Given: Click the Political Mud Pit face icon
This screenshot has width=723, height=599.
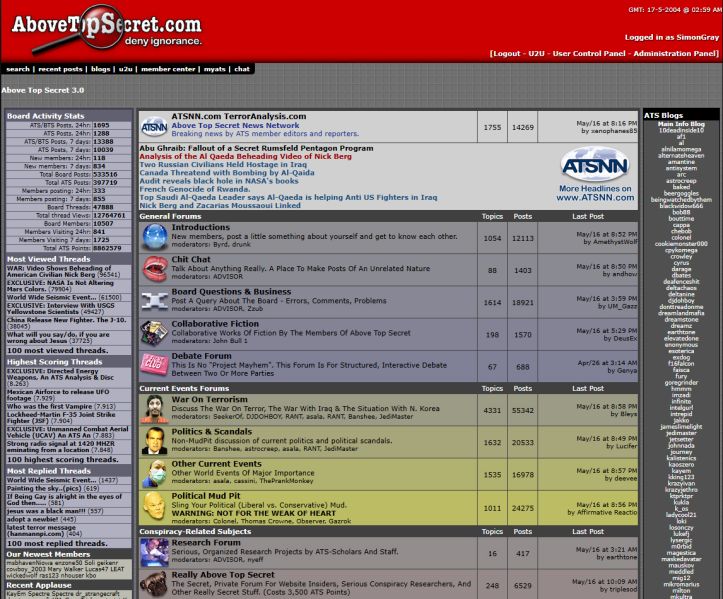Looking at the screenshot, I should [x=155, y=506].
